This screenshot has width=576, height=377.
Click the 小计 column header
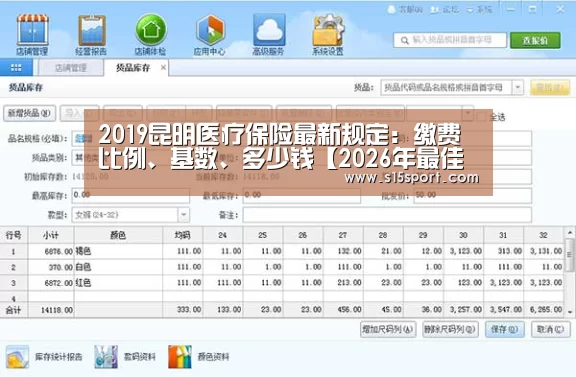click(51, 235)
